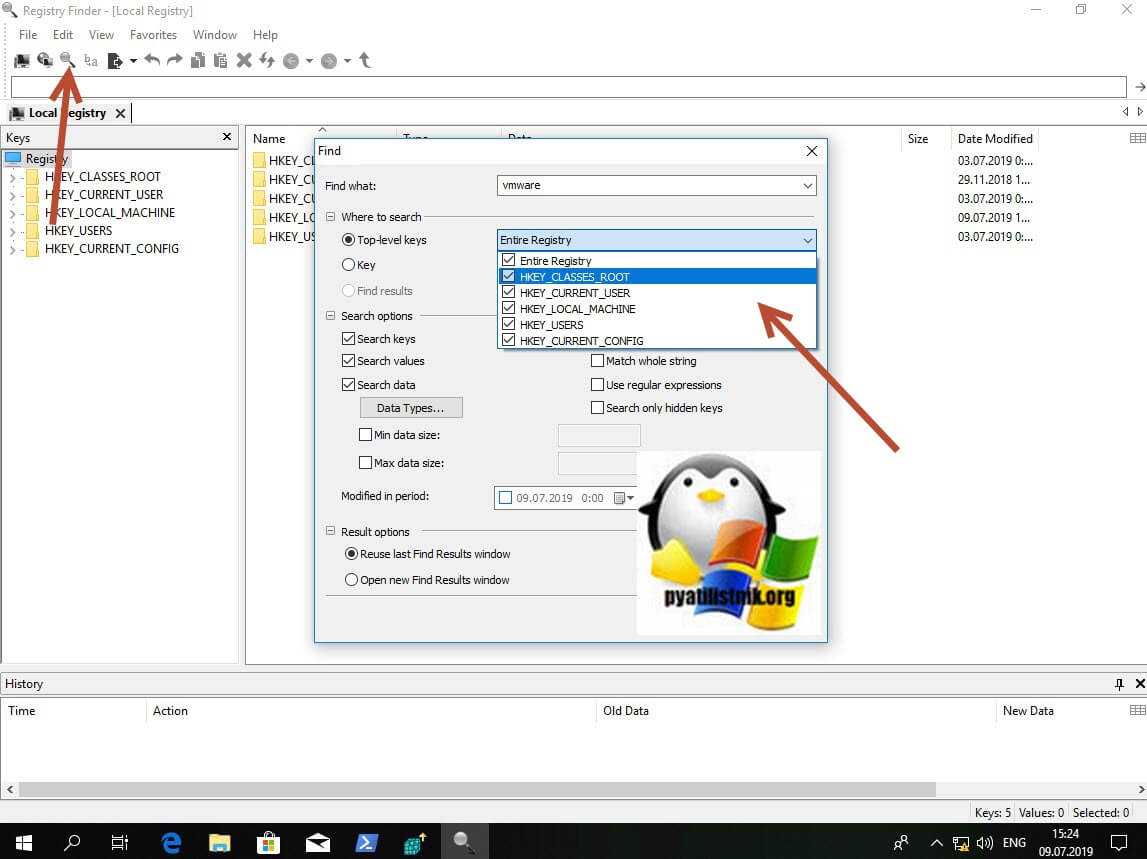Open the Replace toolbar icon
This screenshot has height=859, width=1147.
click(x=91, y=61)
